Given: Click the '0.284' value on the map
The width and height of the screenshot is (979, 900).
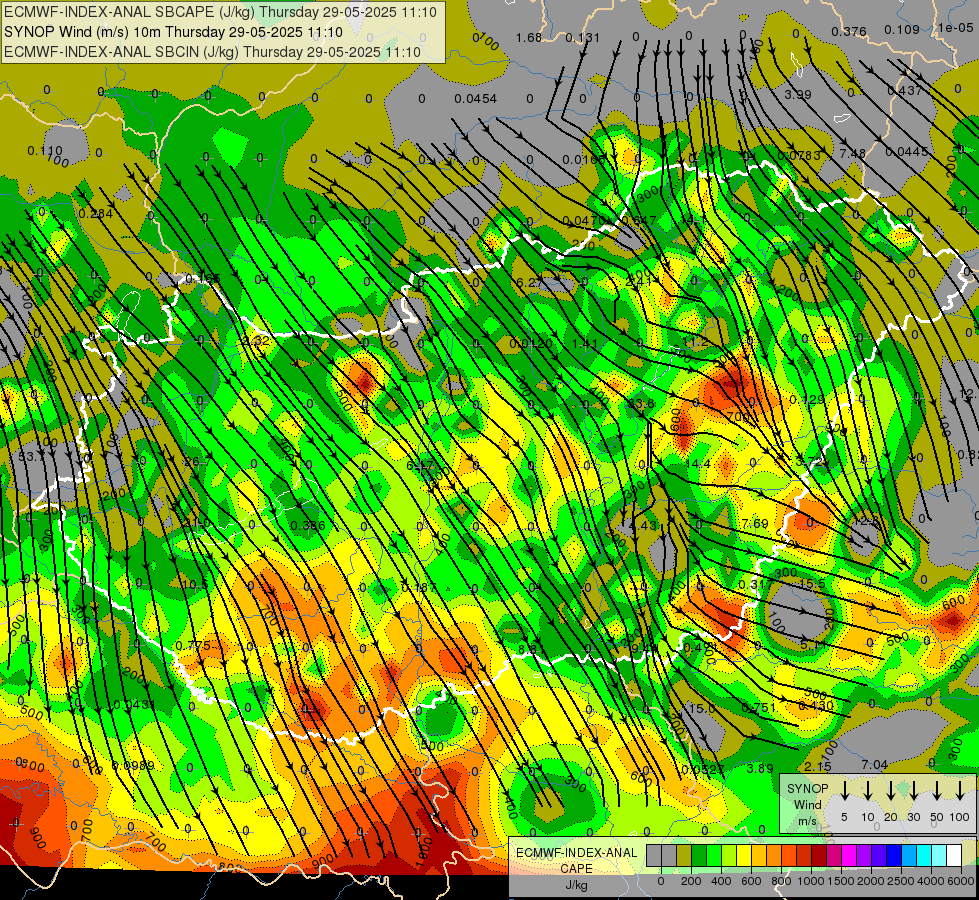Looking at the screenshot, I should 96,214.
